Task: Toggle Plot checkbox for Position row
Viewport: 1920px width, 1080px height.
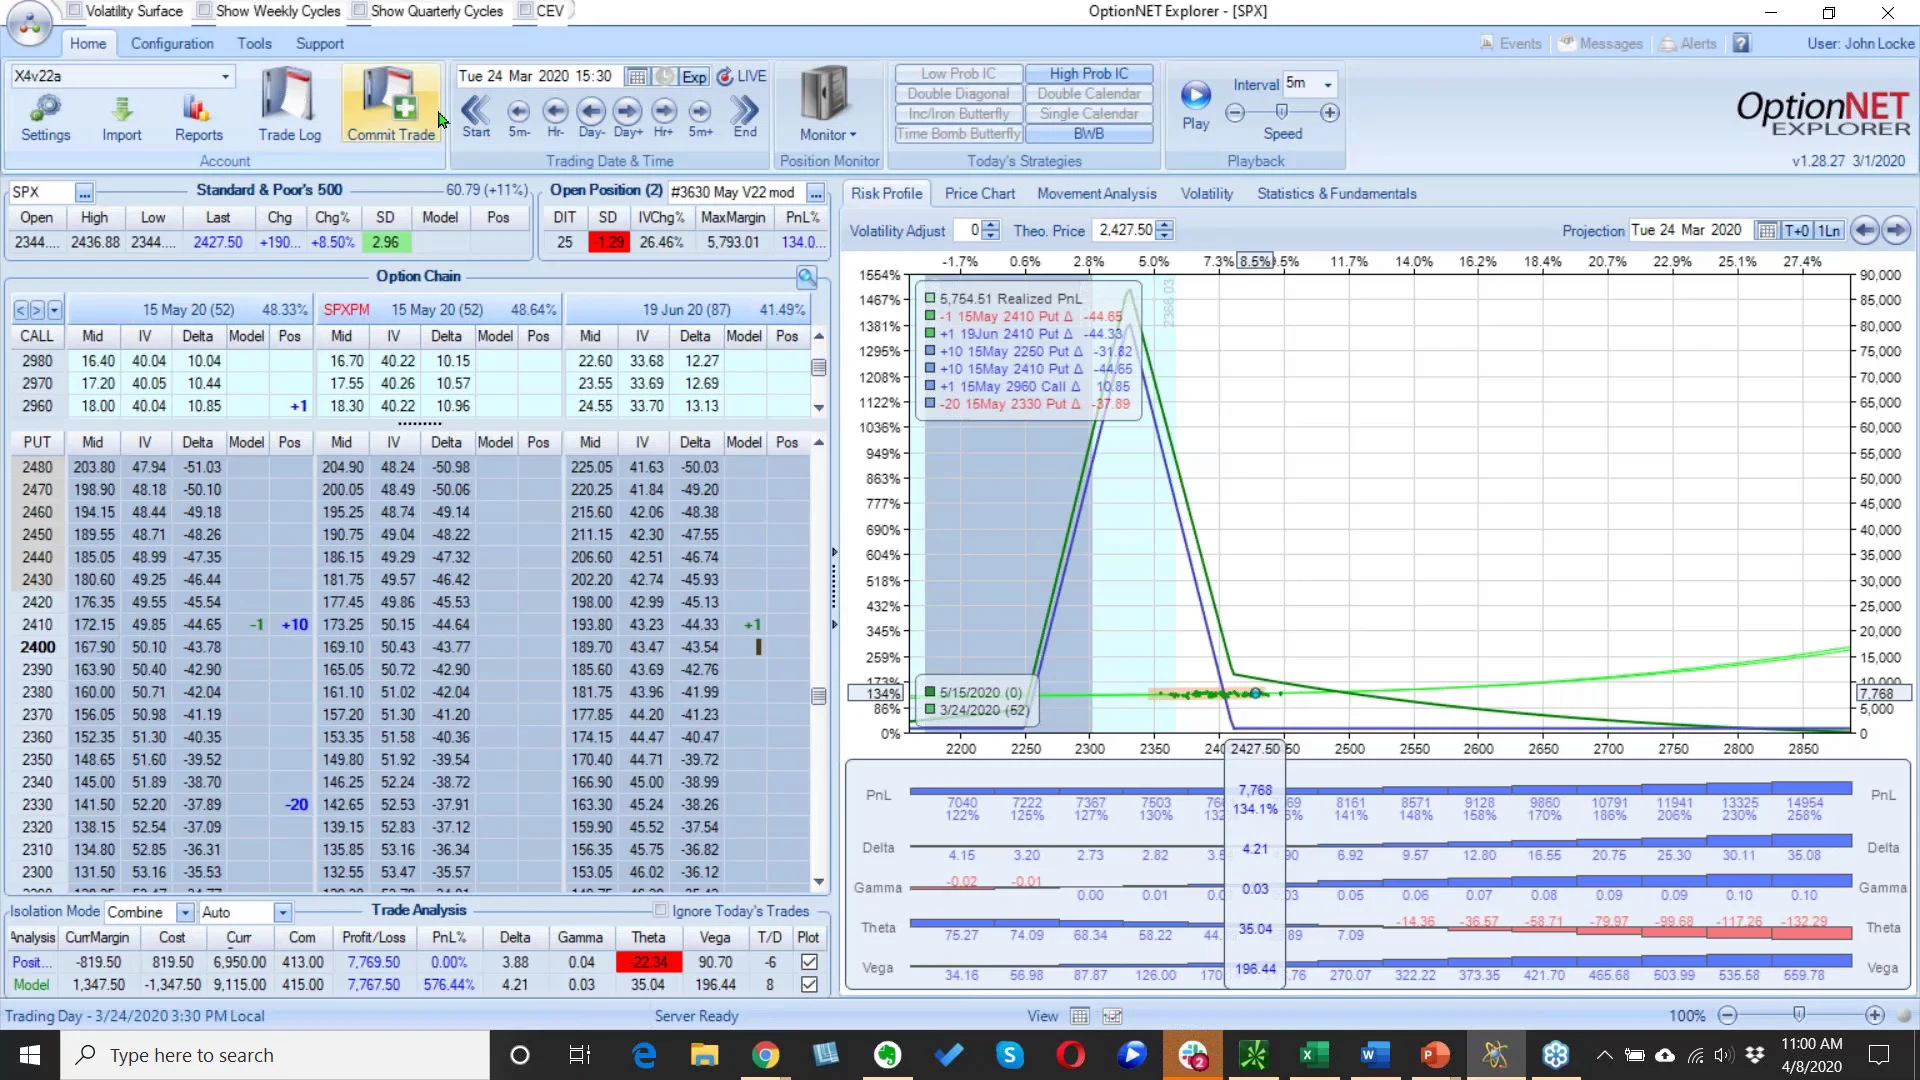Action: pos(809,962)
